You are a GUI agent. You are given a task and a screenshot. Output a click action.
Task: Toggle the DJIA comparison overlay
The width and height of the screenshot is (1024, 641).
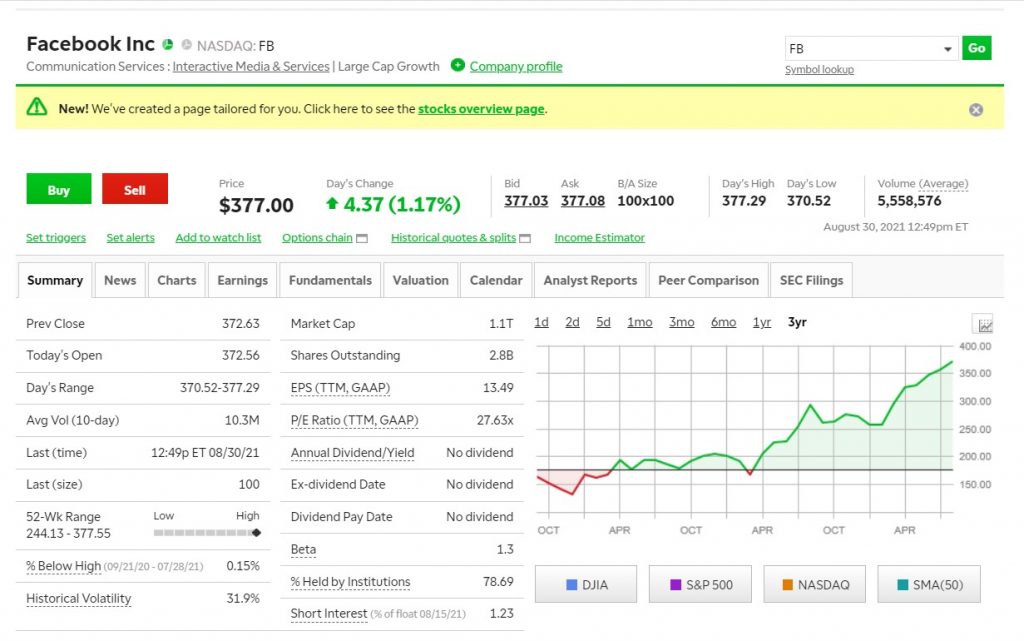click(586, 584)
